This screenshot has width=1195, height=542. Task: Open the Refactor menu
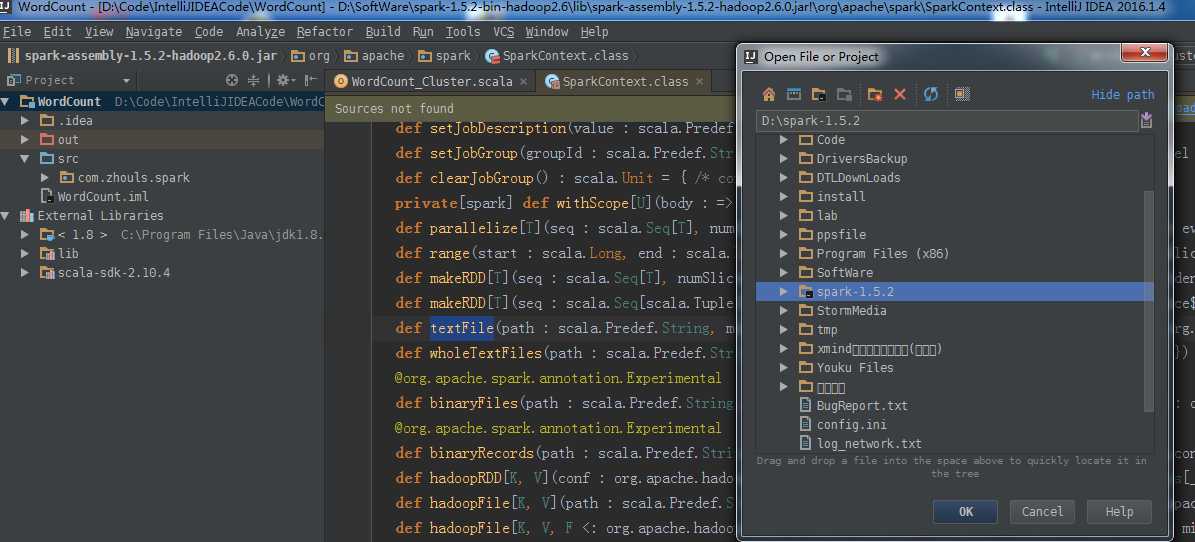pos(325,32)
